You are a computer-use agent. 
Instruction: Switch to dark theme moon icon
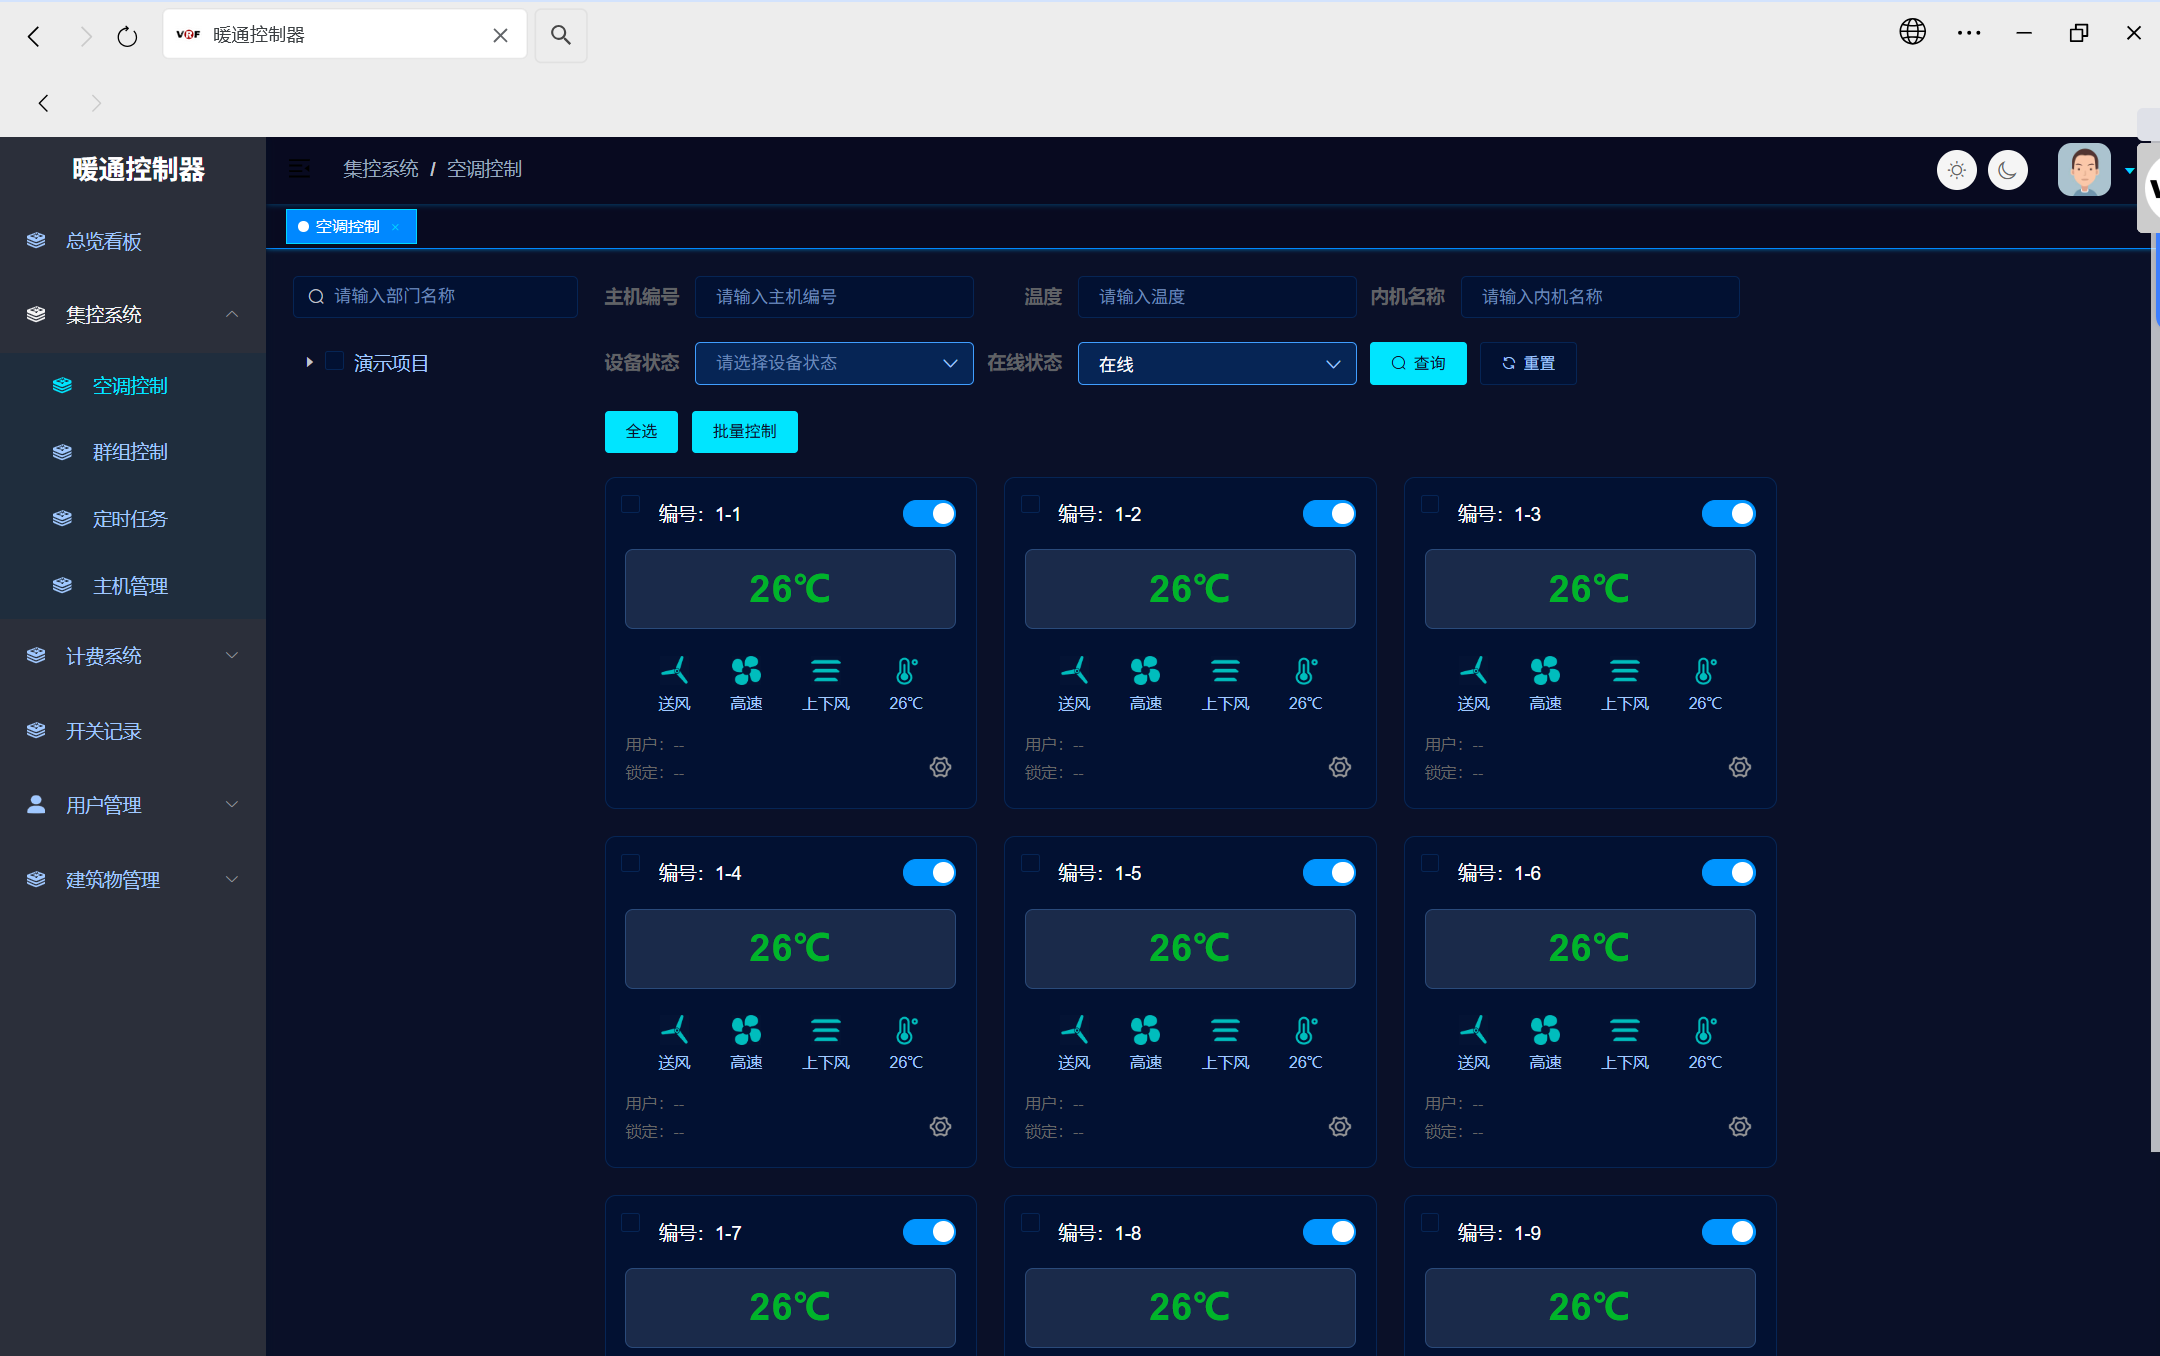click(x=2007, y=170)
